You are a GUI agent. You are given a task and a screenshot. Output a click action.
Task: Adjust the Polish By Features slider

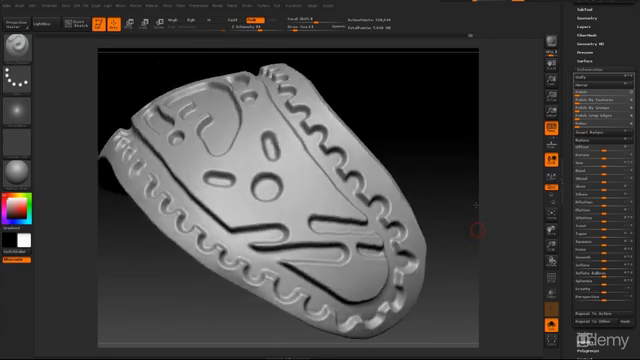pyautogui.click(x=603, y=100)
